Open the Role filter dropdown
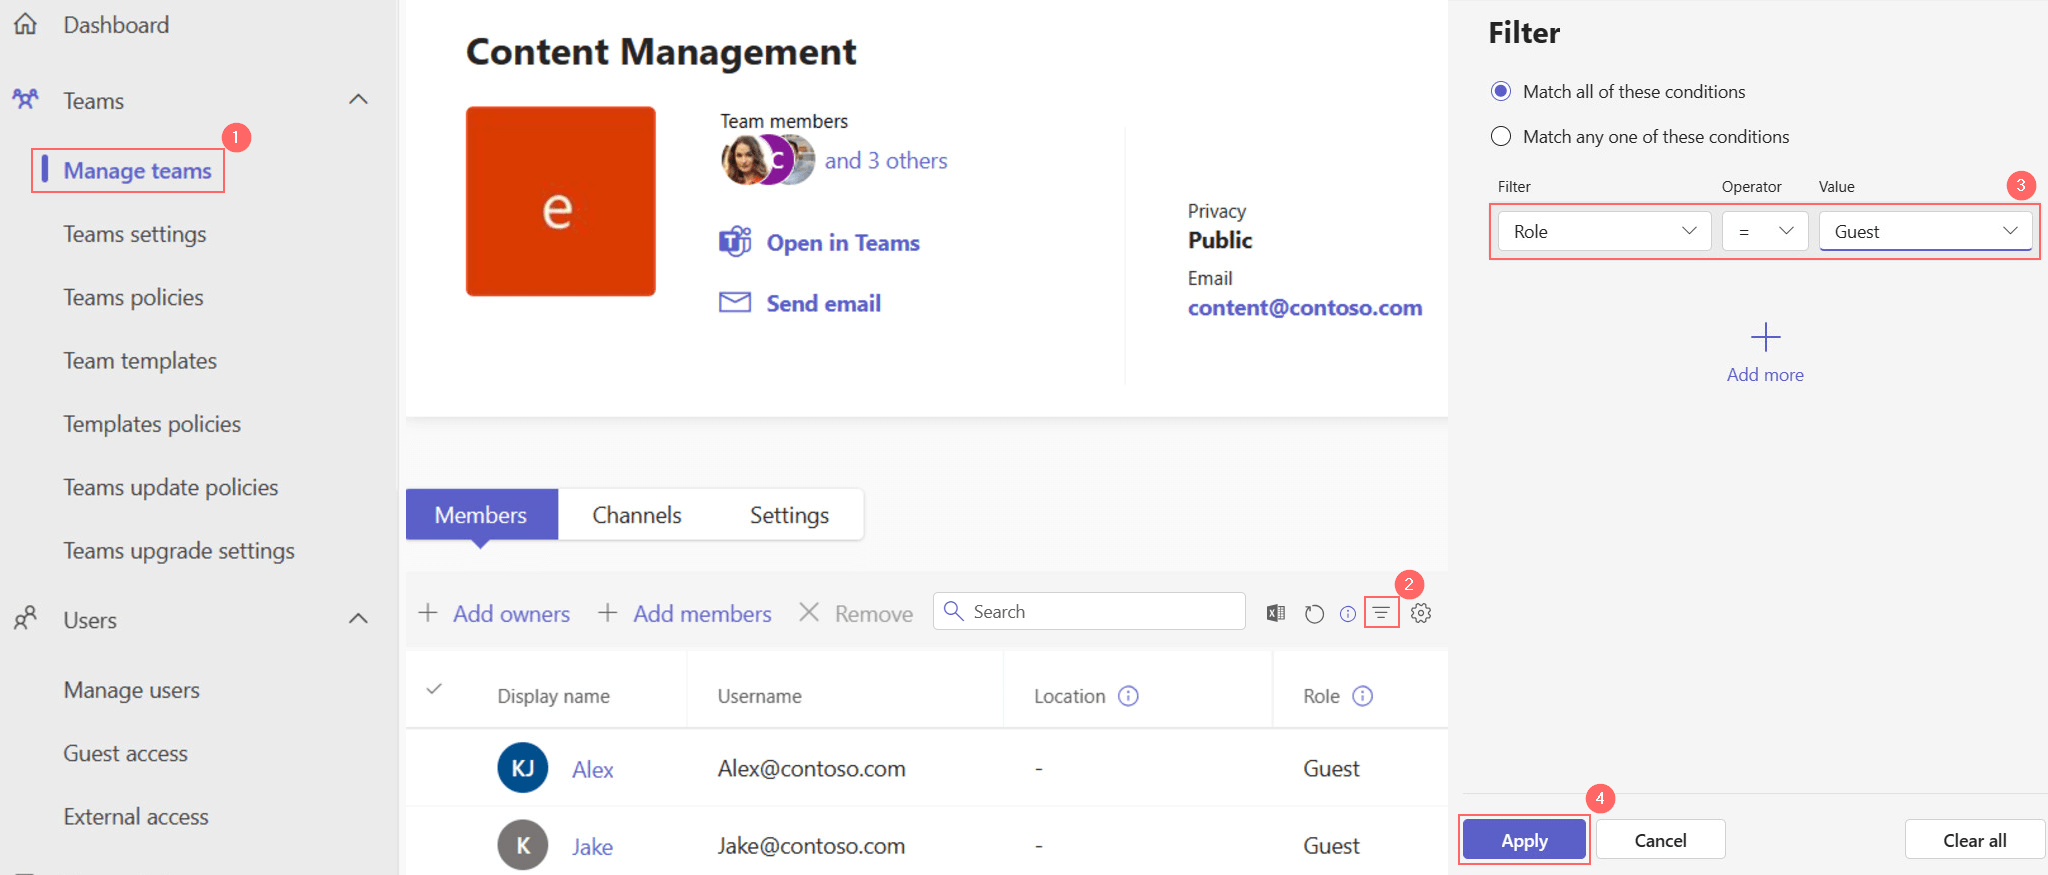 click(x=1605, y=231)
